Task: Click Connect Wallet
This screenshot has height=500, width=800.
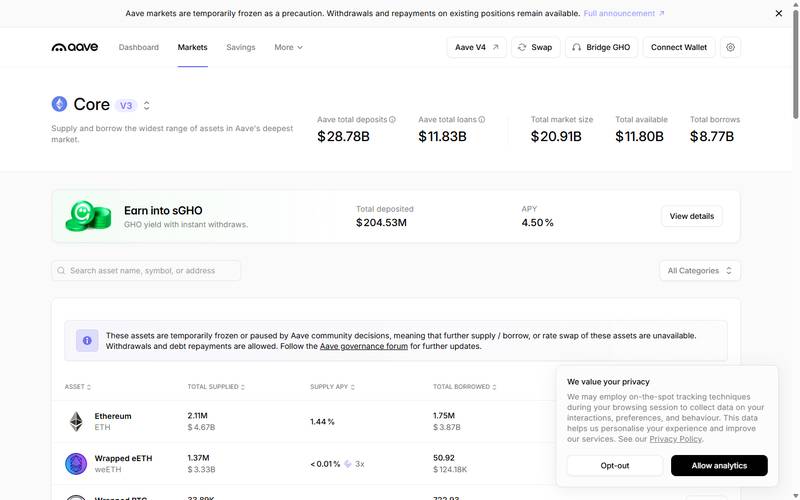Action: 679,47
